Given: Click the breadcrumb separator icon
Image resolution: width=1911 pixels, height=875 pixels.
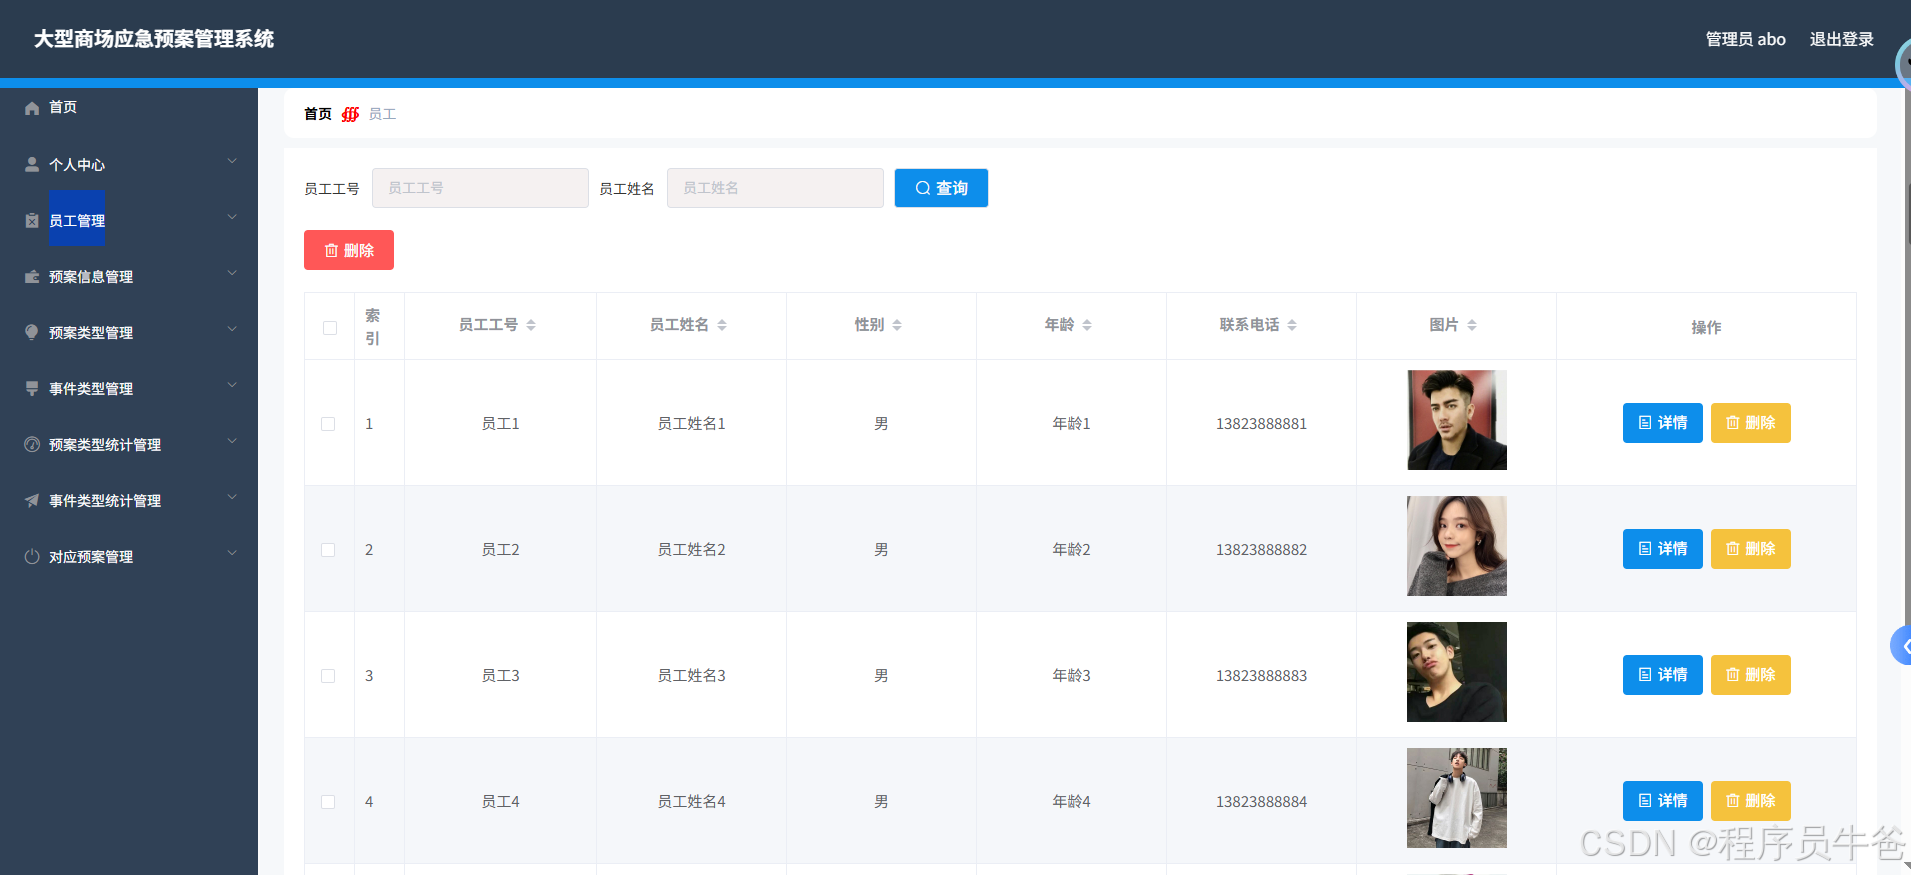Looking at the screenshot, I should point(350,114).
